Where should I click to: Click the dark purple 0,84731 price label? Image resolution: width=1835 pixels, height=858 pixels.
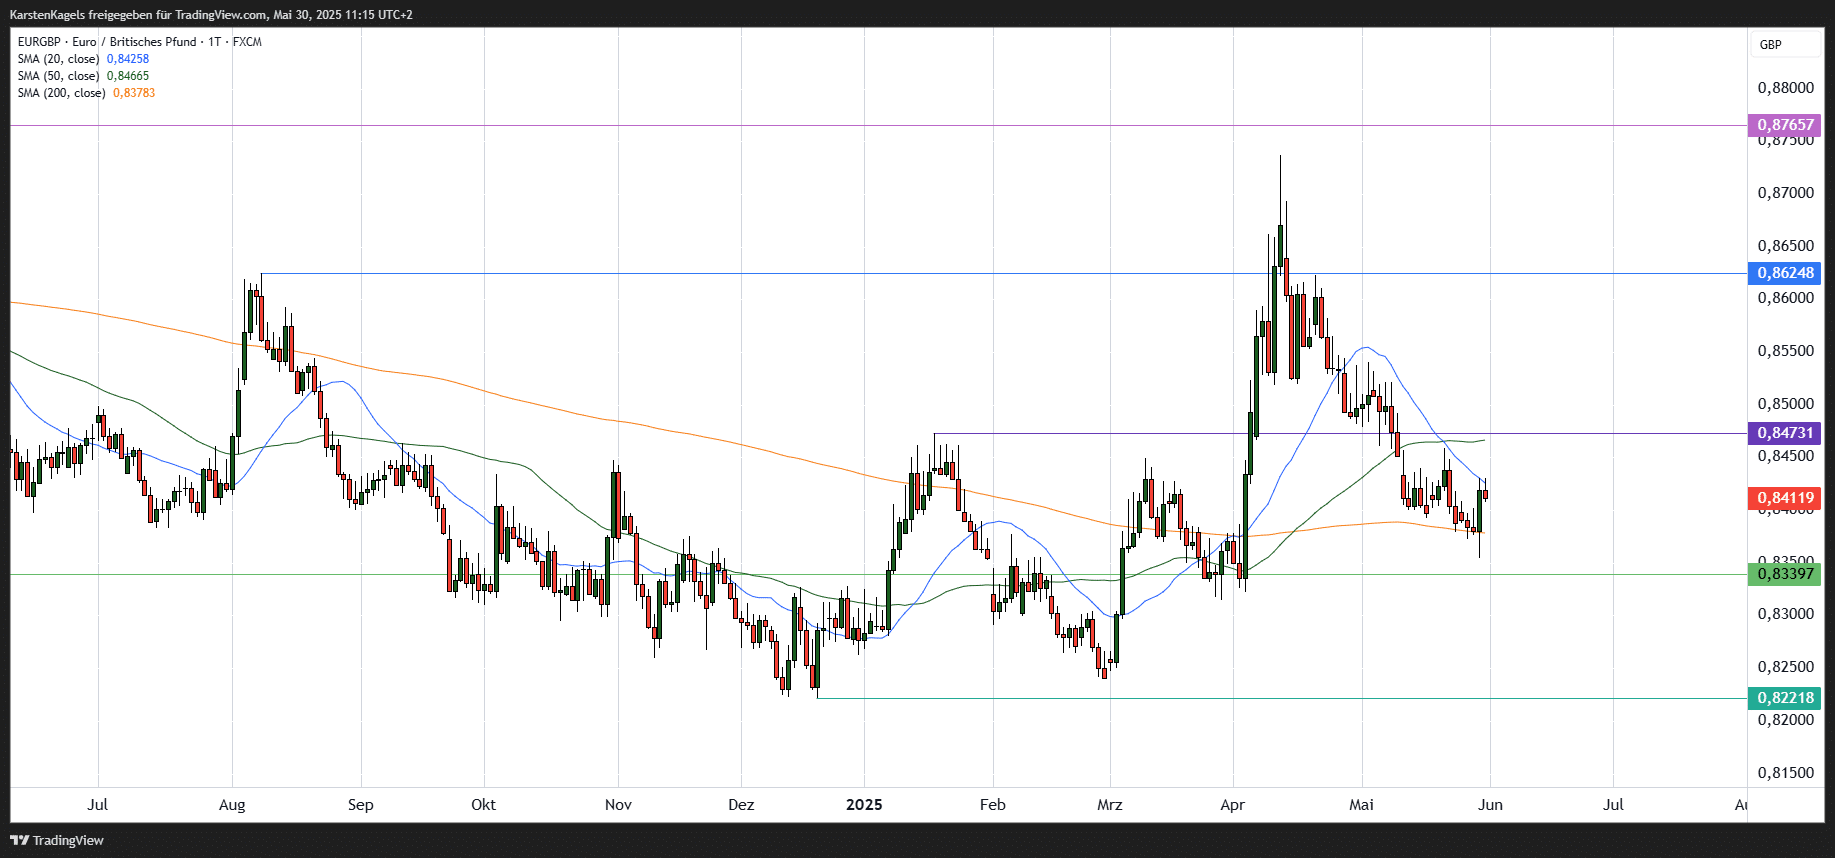tap(1785, 433)
